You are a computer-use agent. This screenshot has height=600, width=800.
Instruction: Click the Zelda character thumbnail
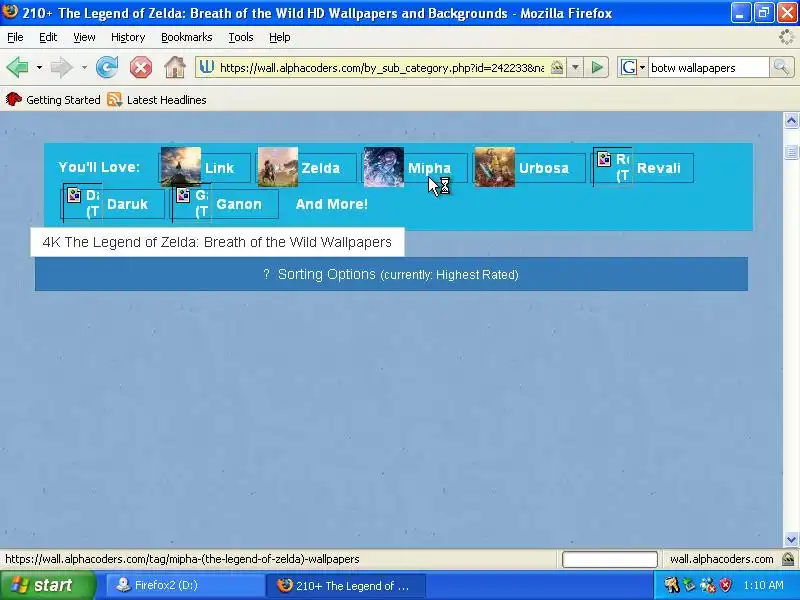pyautogui.click(x=278, y=167)
